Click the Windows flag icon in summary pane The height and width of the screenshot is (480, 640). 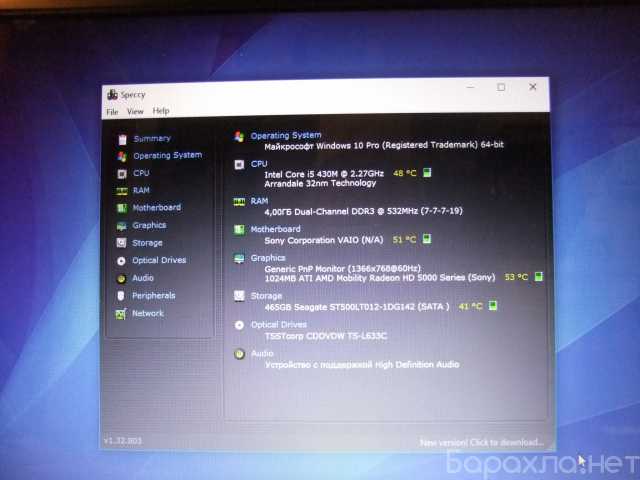(239, 137)
